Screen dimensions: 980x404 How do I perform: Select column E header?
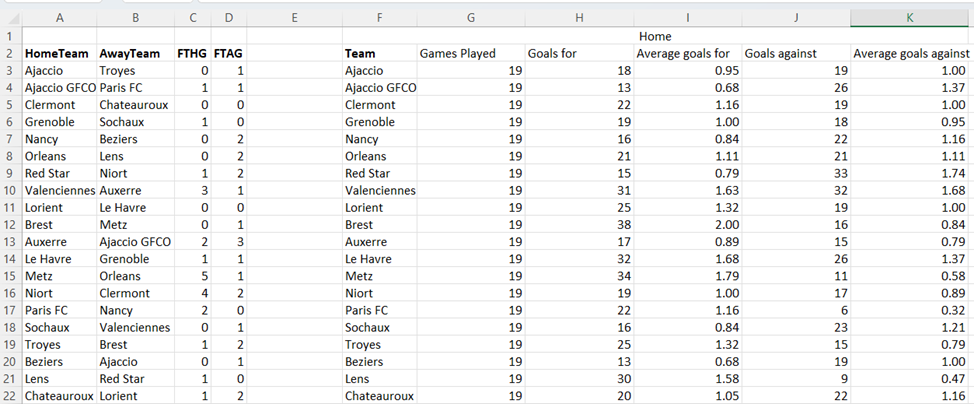click(294, 19)
